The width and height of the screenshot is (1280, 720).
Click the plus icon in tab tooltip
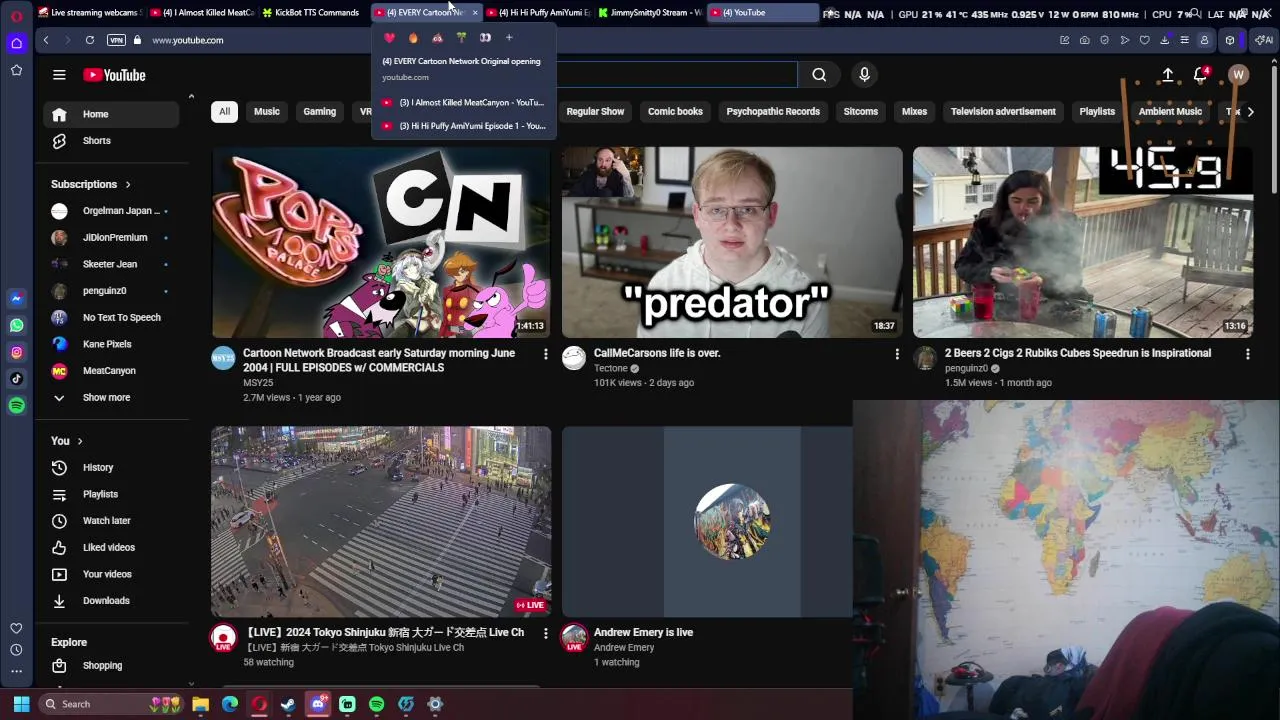pos(509,38)
